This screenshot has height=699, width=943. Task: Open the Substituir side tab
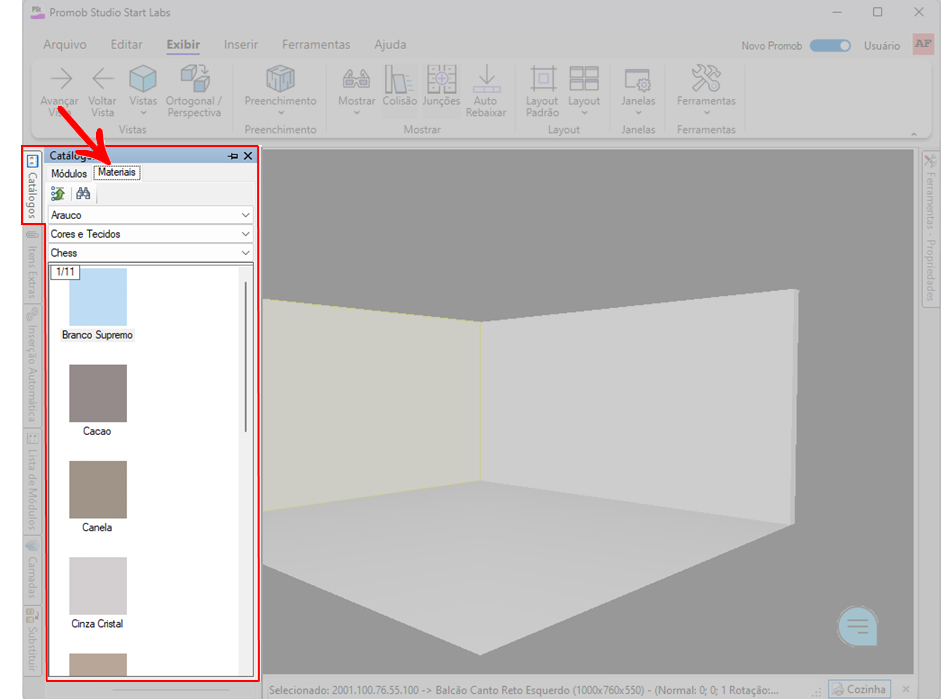point(32,641)
